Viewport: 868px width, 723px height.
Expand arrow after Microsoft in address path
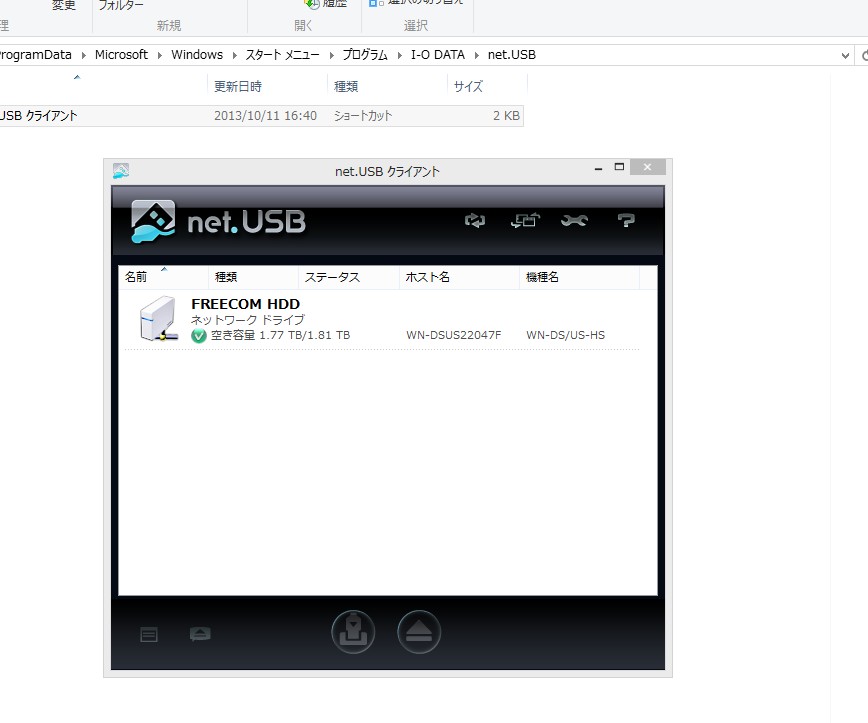tap(159, 55)
